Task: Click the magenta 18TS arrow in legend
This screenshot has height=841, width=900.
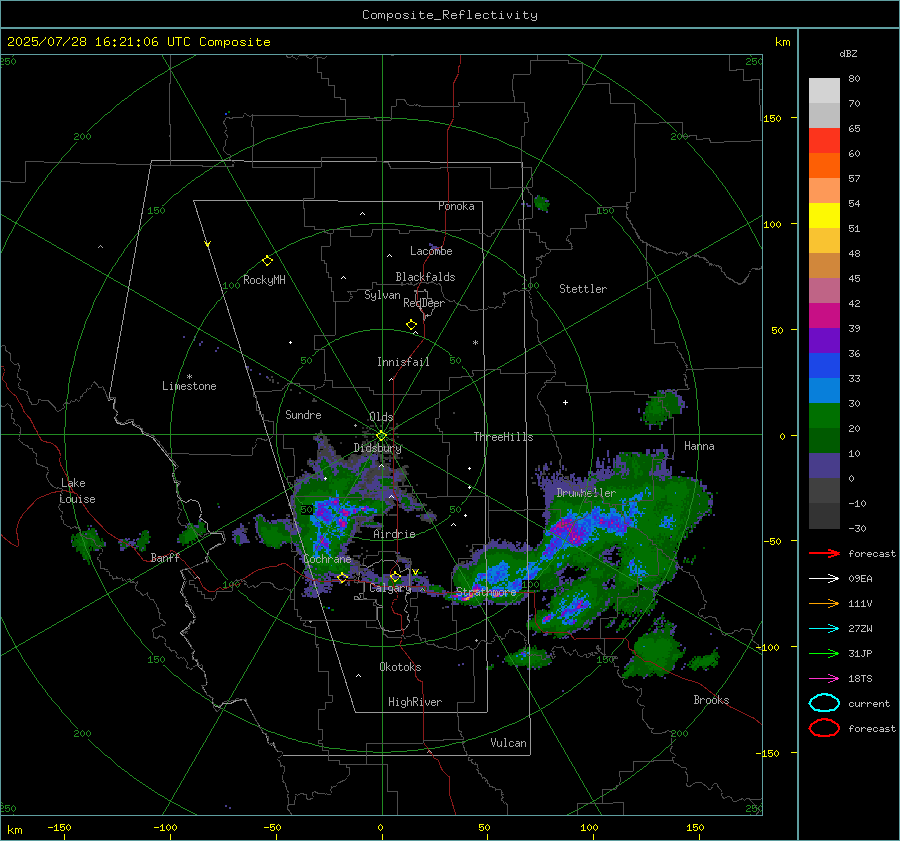Action: 824,679
